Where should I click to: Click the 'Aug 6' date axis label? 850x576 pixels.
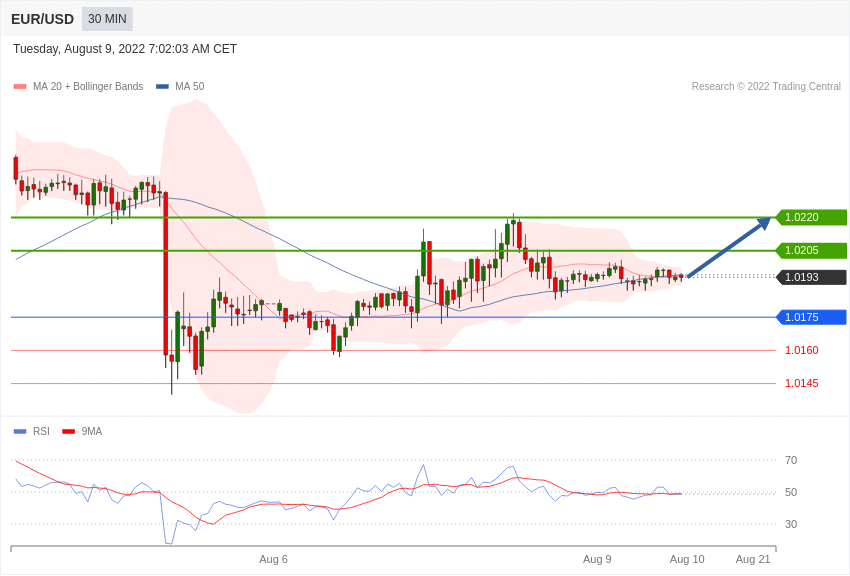[x=273, y=559]
